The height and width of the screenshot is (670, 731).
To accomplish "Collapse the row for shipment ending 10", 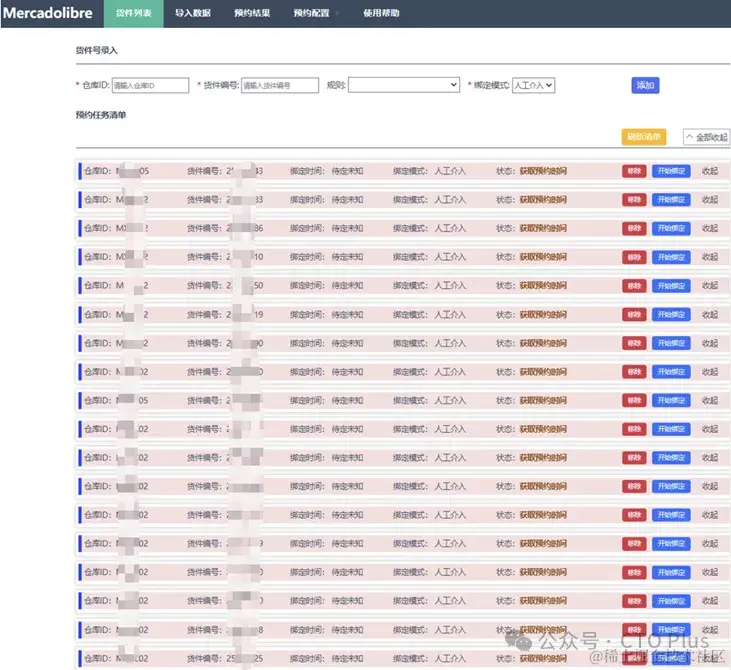I will point(710,257).
